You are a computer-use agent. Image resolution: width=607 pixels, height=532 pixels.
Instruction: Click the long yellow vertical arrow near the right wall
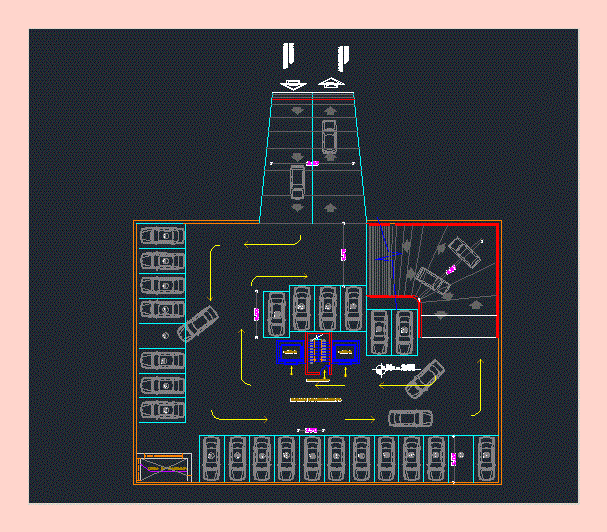[478, 388]
